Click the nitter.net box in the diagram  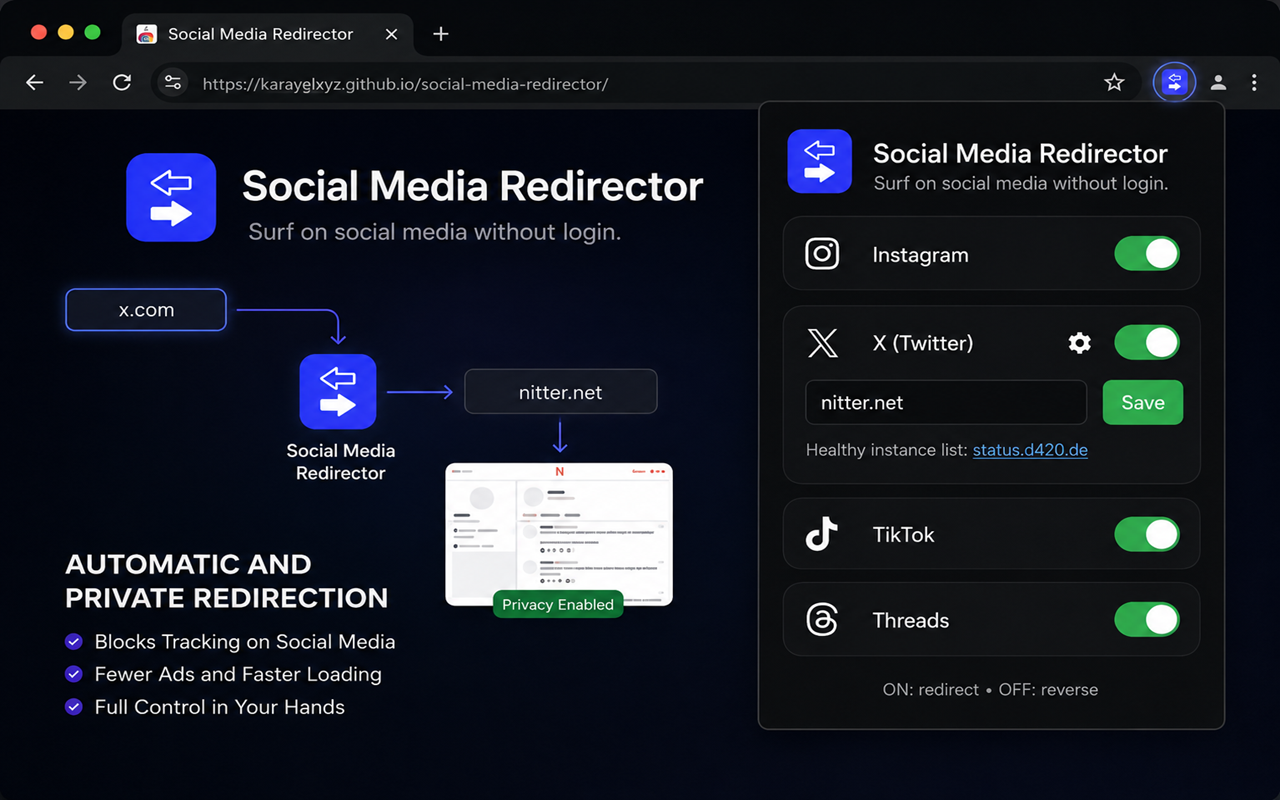point(561,392)
